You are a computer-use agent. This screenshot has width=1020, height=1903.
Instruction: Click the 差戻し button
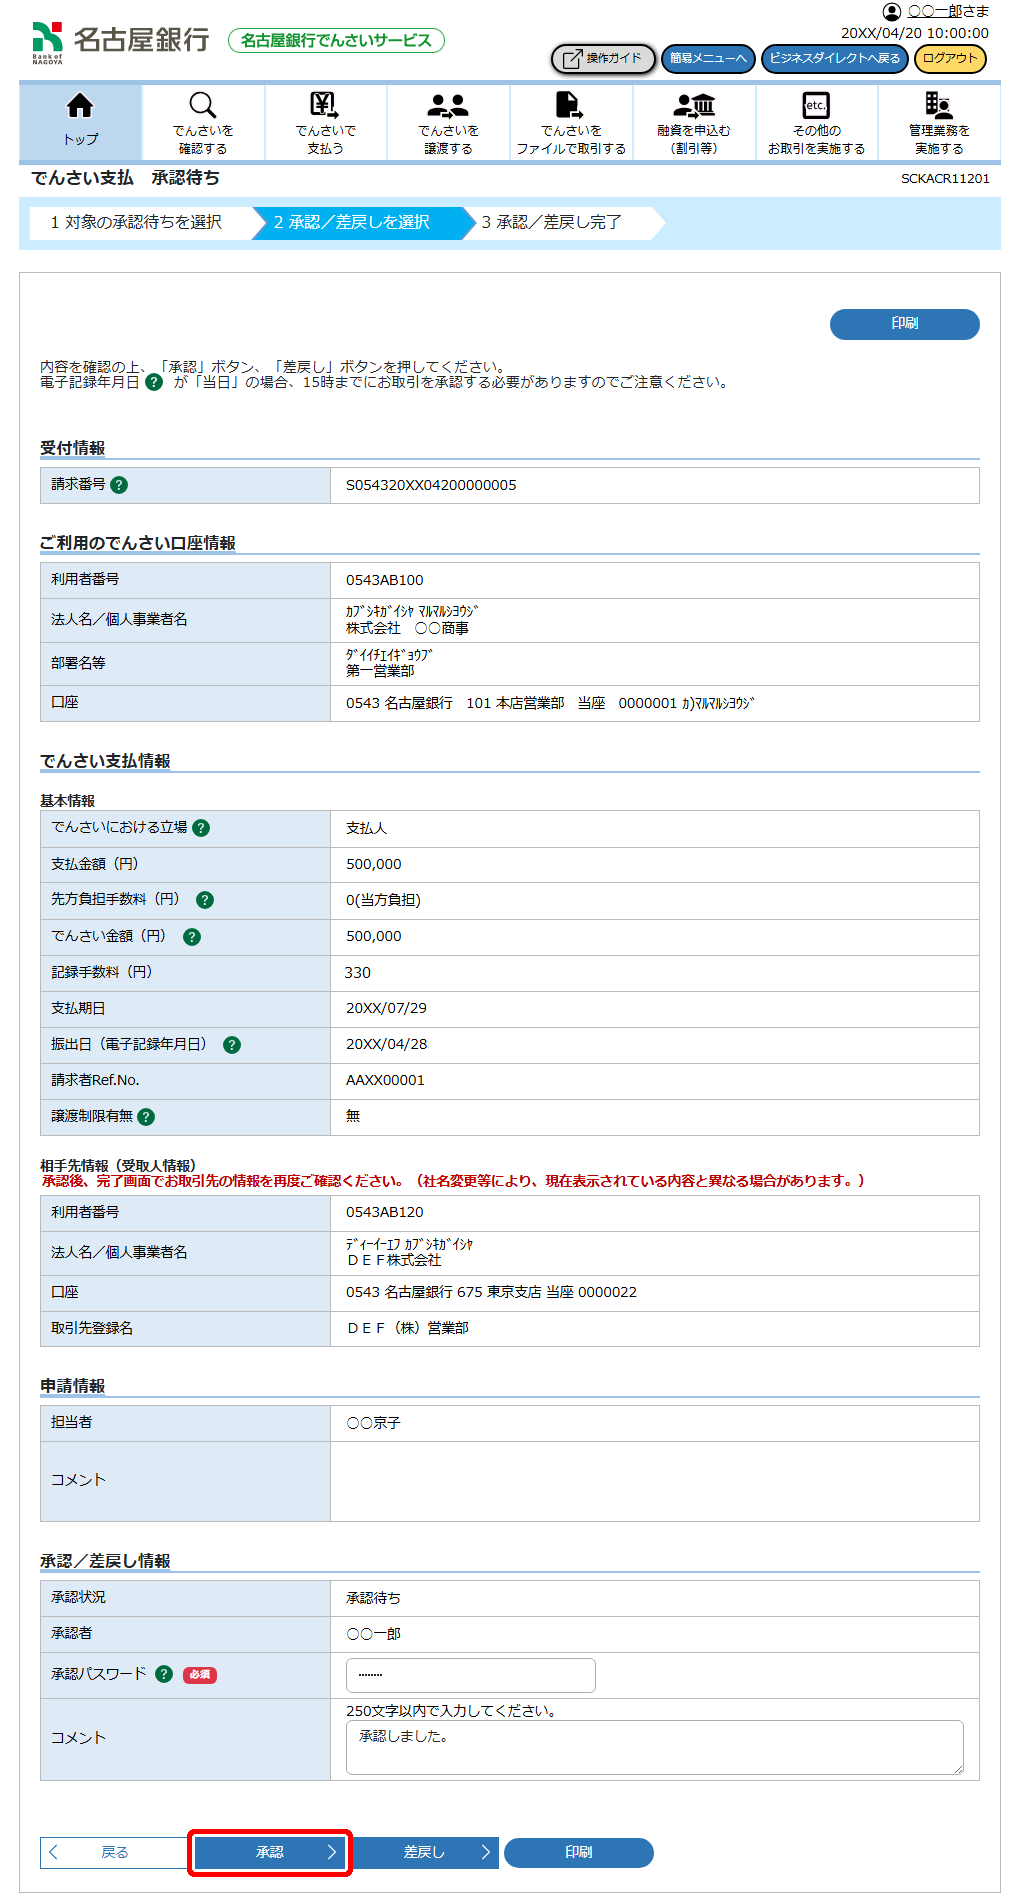coord(425,1852)
